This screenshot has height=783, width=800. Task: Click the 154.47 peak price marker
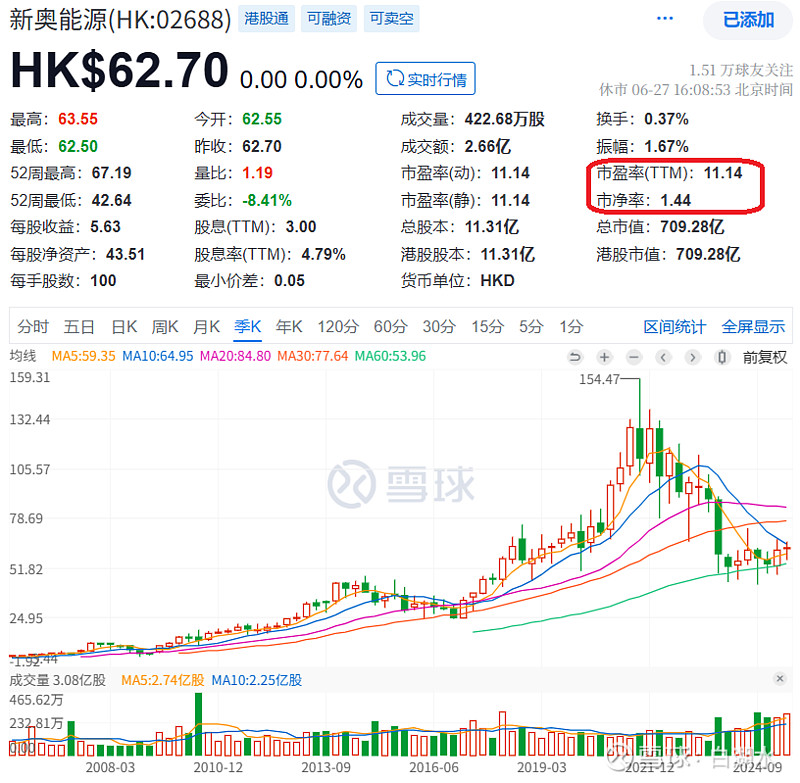(x=599, y=379)
